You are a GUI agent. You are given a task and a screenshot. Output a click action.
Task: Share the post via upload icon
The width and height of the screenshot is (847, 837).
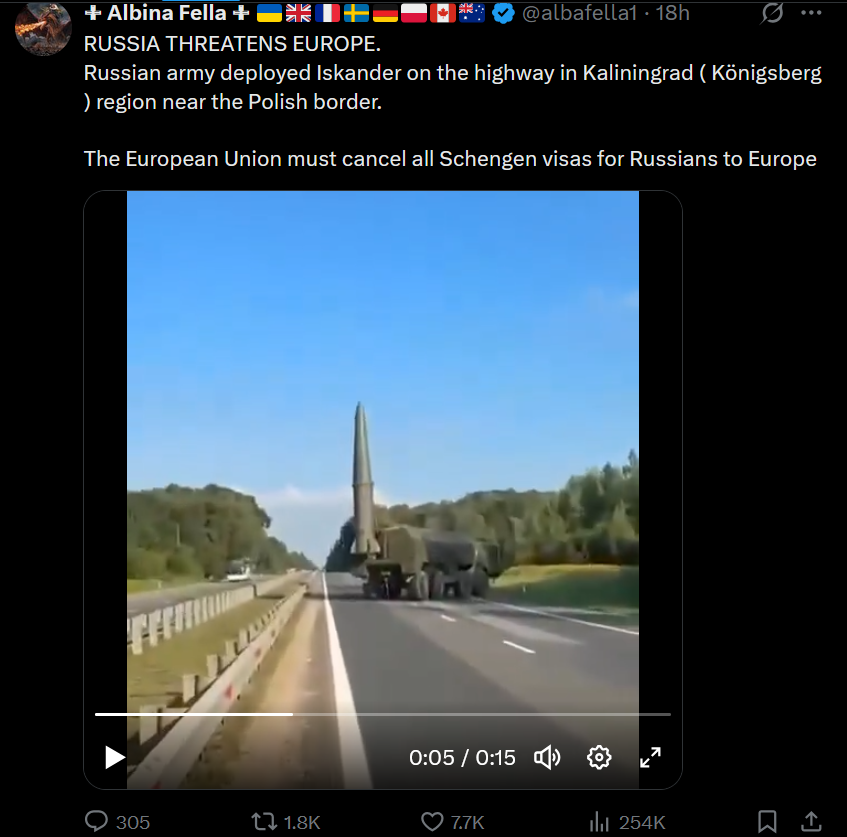click(811, 822)
